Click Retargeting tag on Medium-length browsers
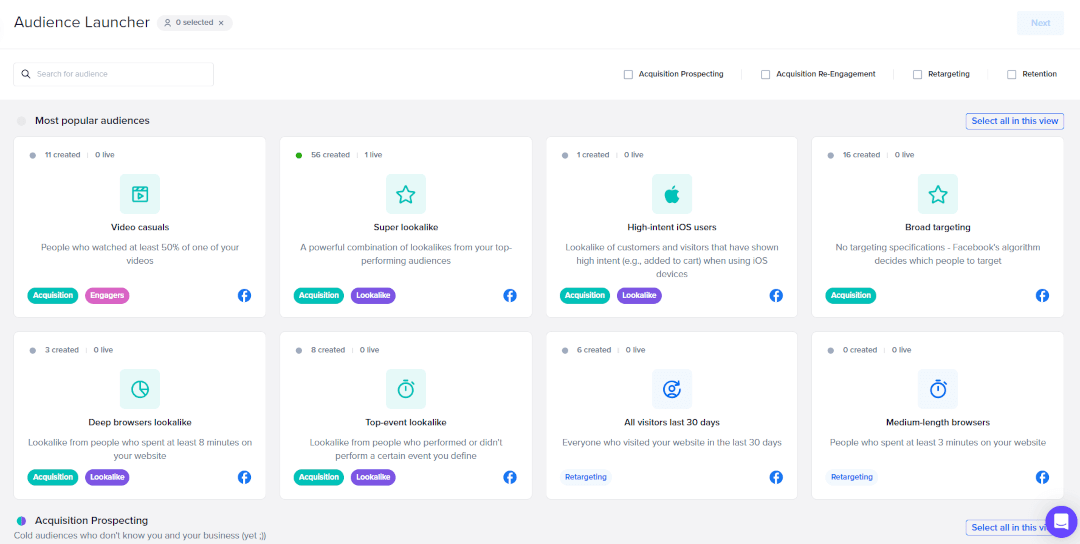This screenshot has height=544, width=1080. click(x=851, y=477)
